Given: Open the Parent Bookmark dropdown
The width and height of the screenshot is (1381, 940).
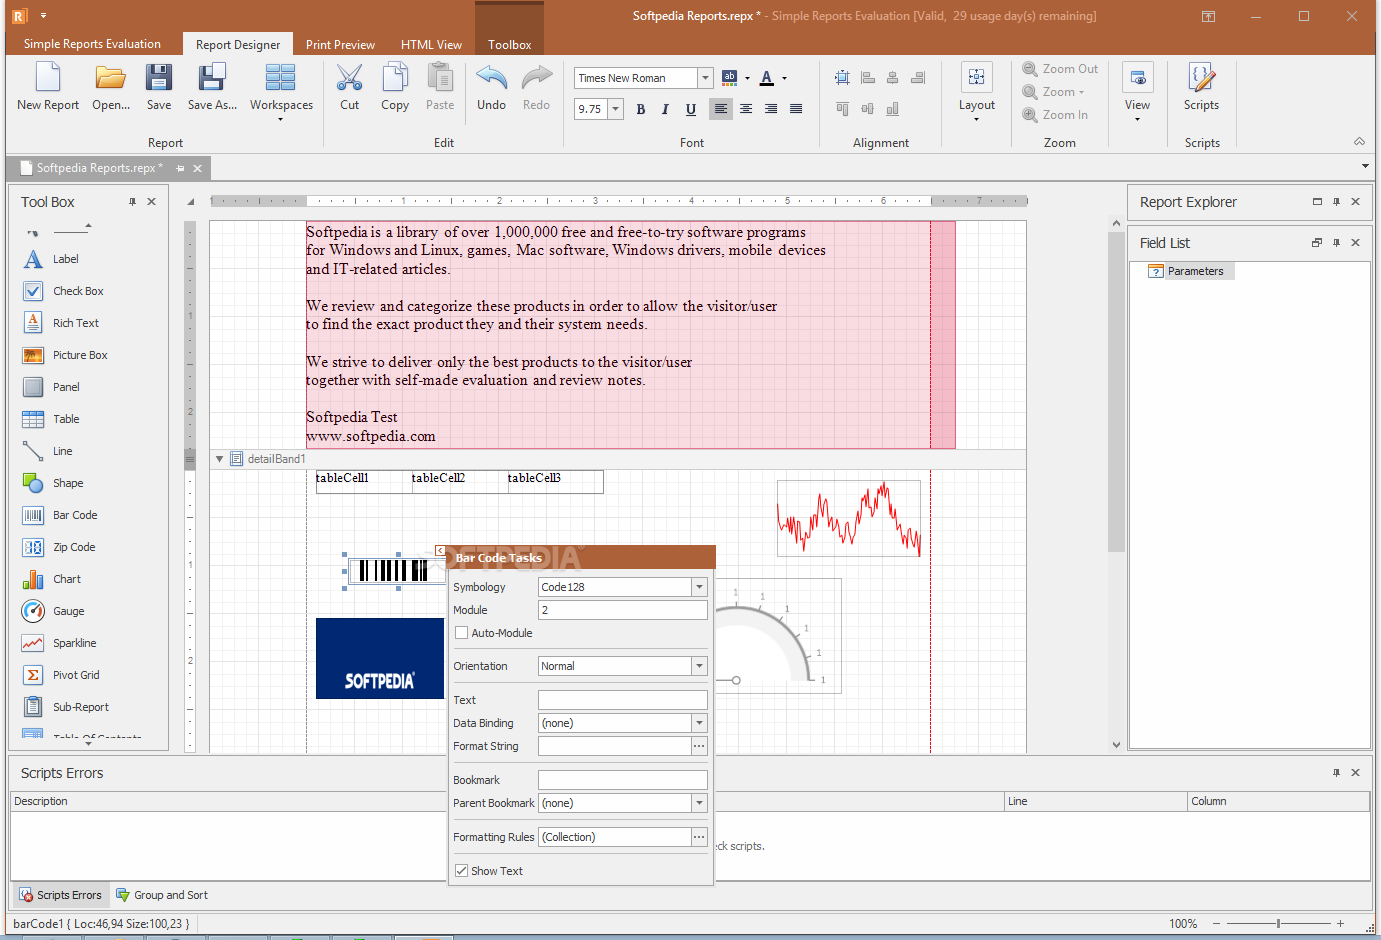Looking at the screenshot, I should 699,803.
